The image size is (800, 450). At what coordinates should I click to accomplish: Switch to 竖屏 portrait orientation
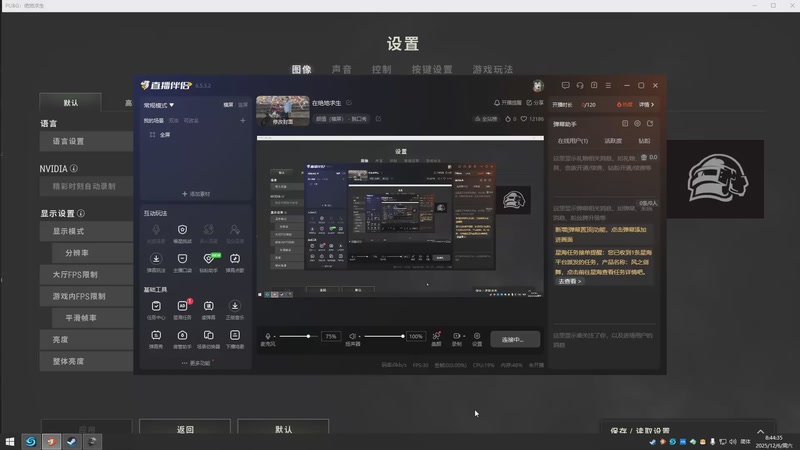(243, 105)
